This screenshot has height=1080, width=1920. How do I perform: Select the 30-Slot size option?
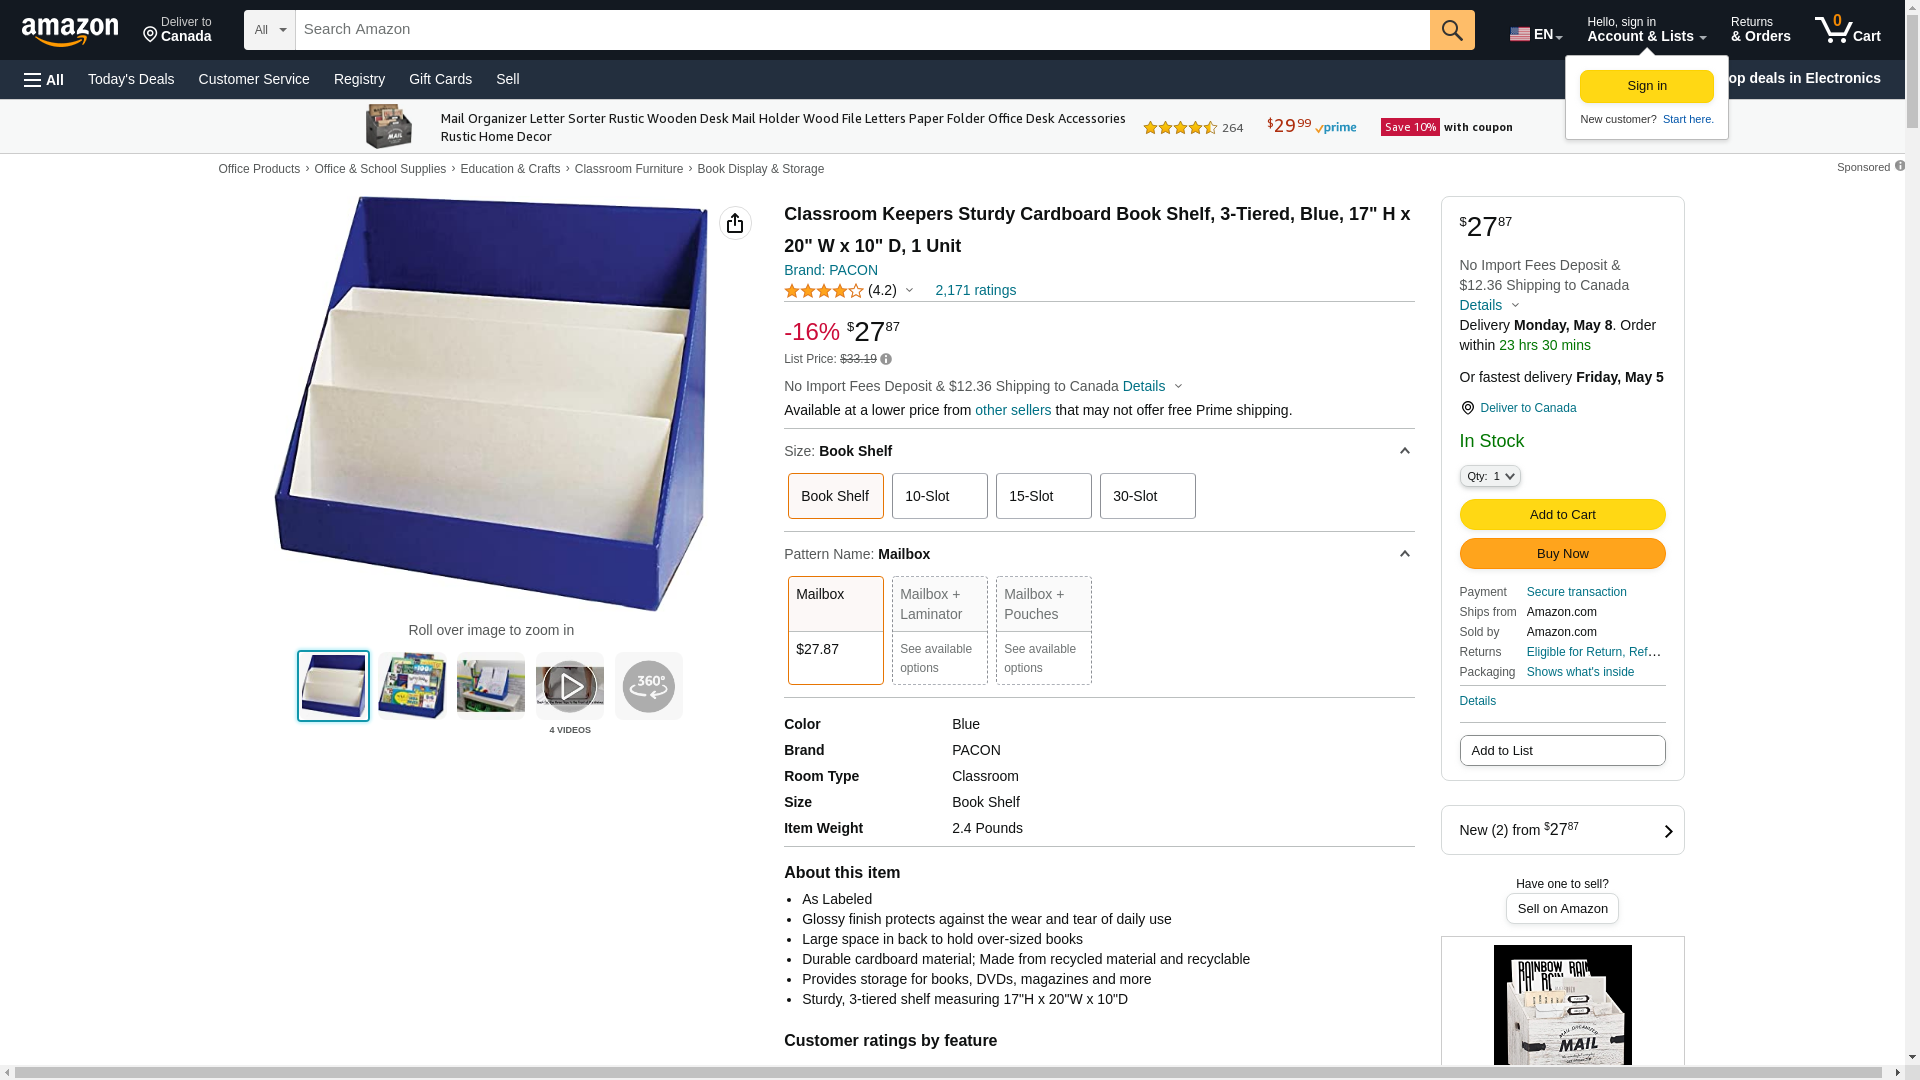pyautogui.click(x=1148, y=496)
